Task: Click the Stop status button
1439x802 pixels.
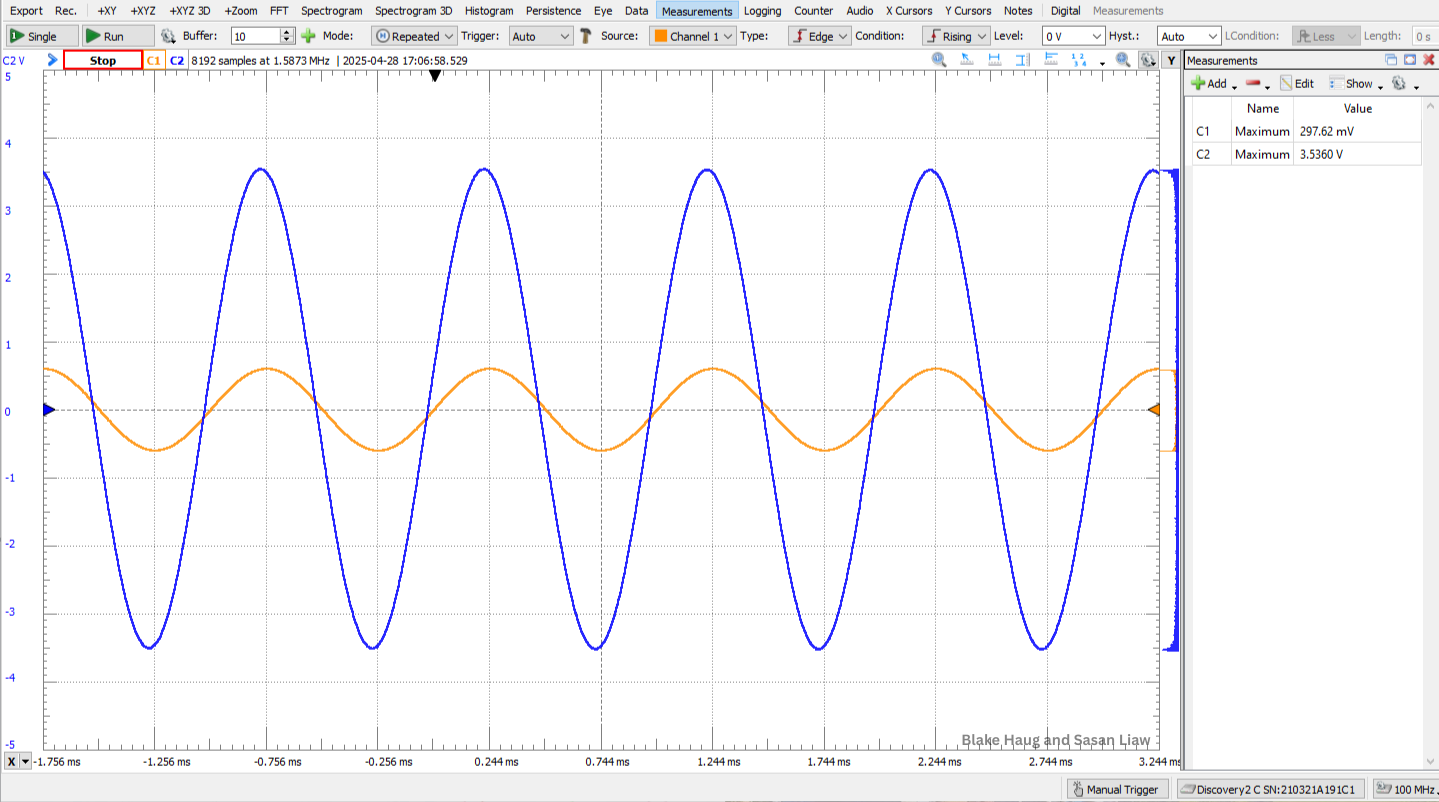Action: (103, 60)
